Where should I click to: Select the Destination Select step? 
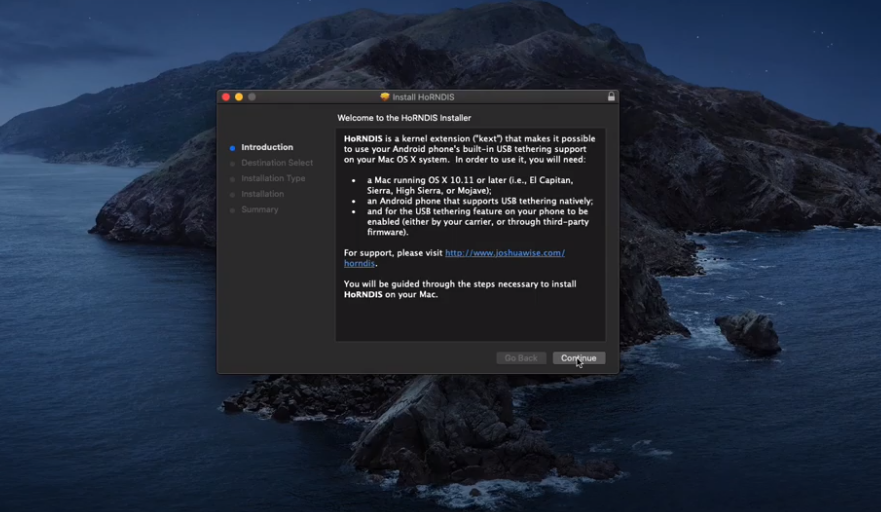pyautogui.click(x=277, y=163)
